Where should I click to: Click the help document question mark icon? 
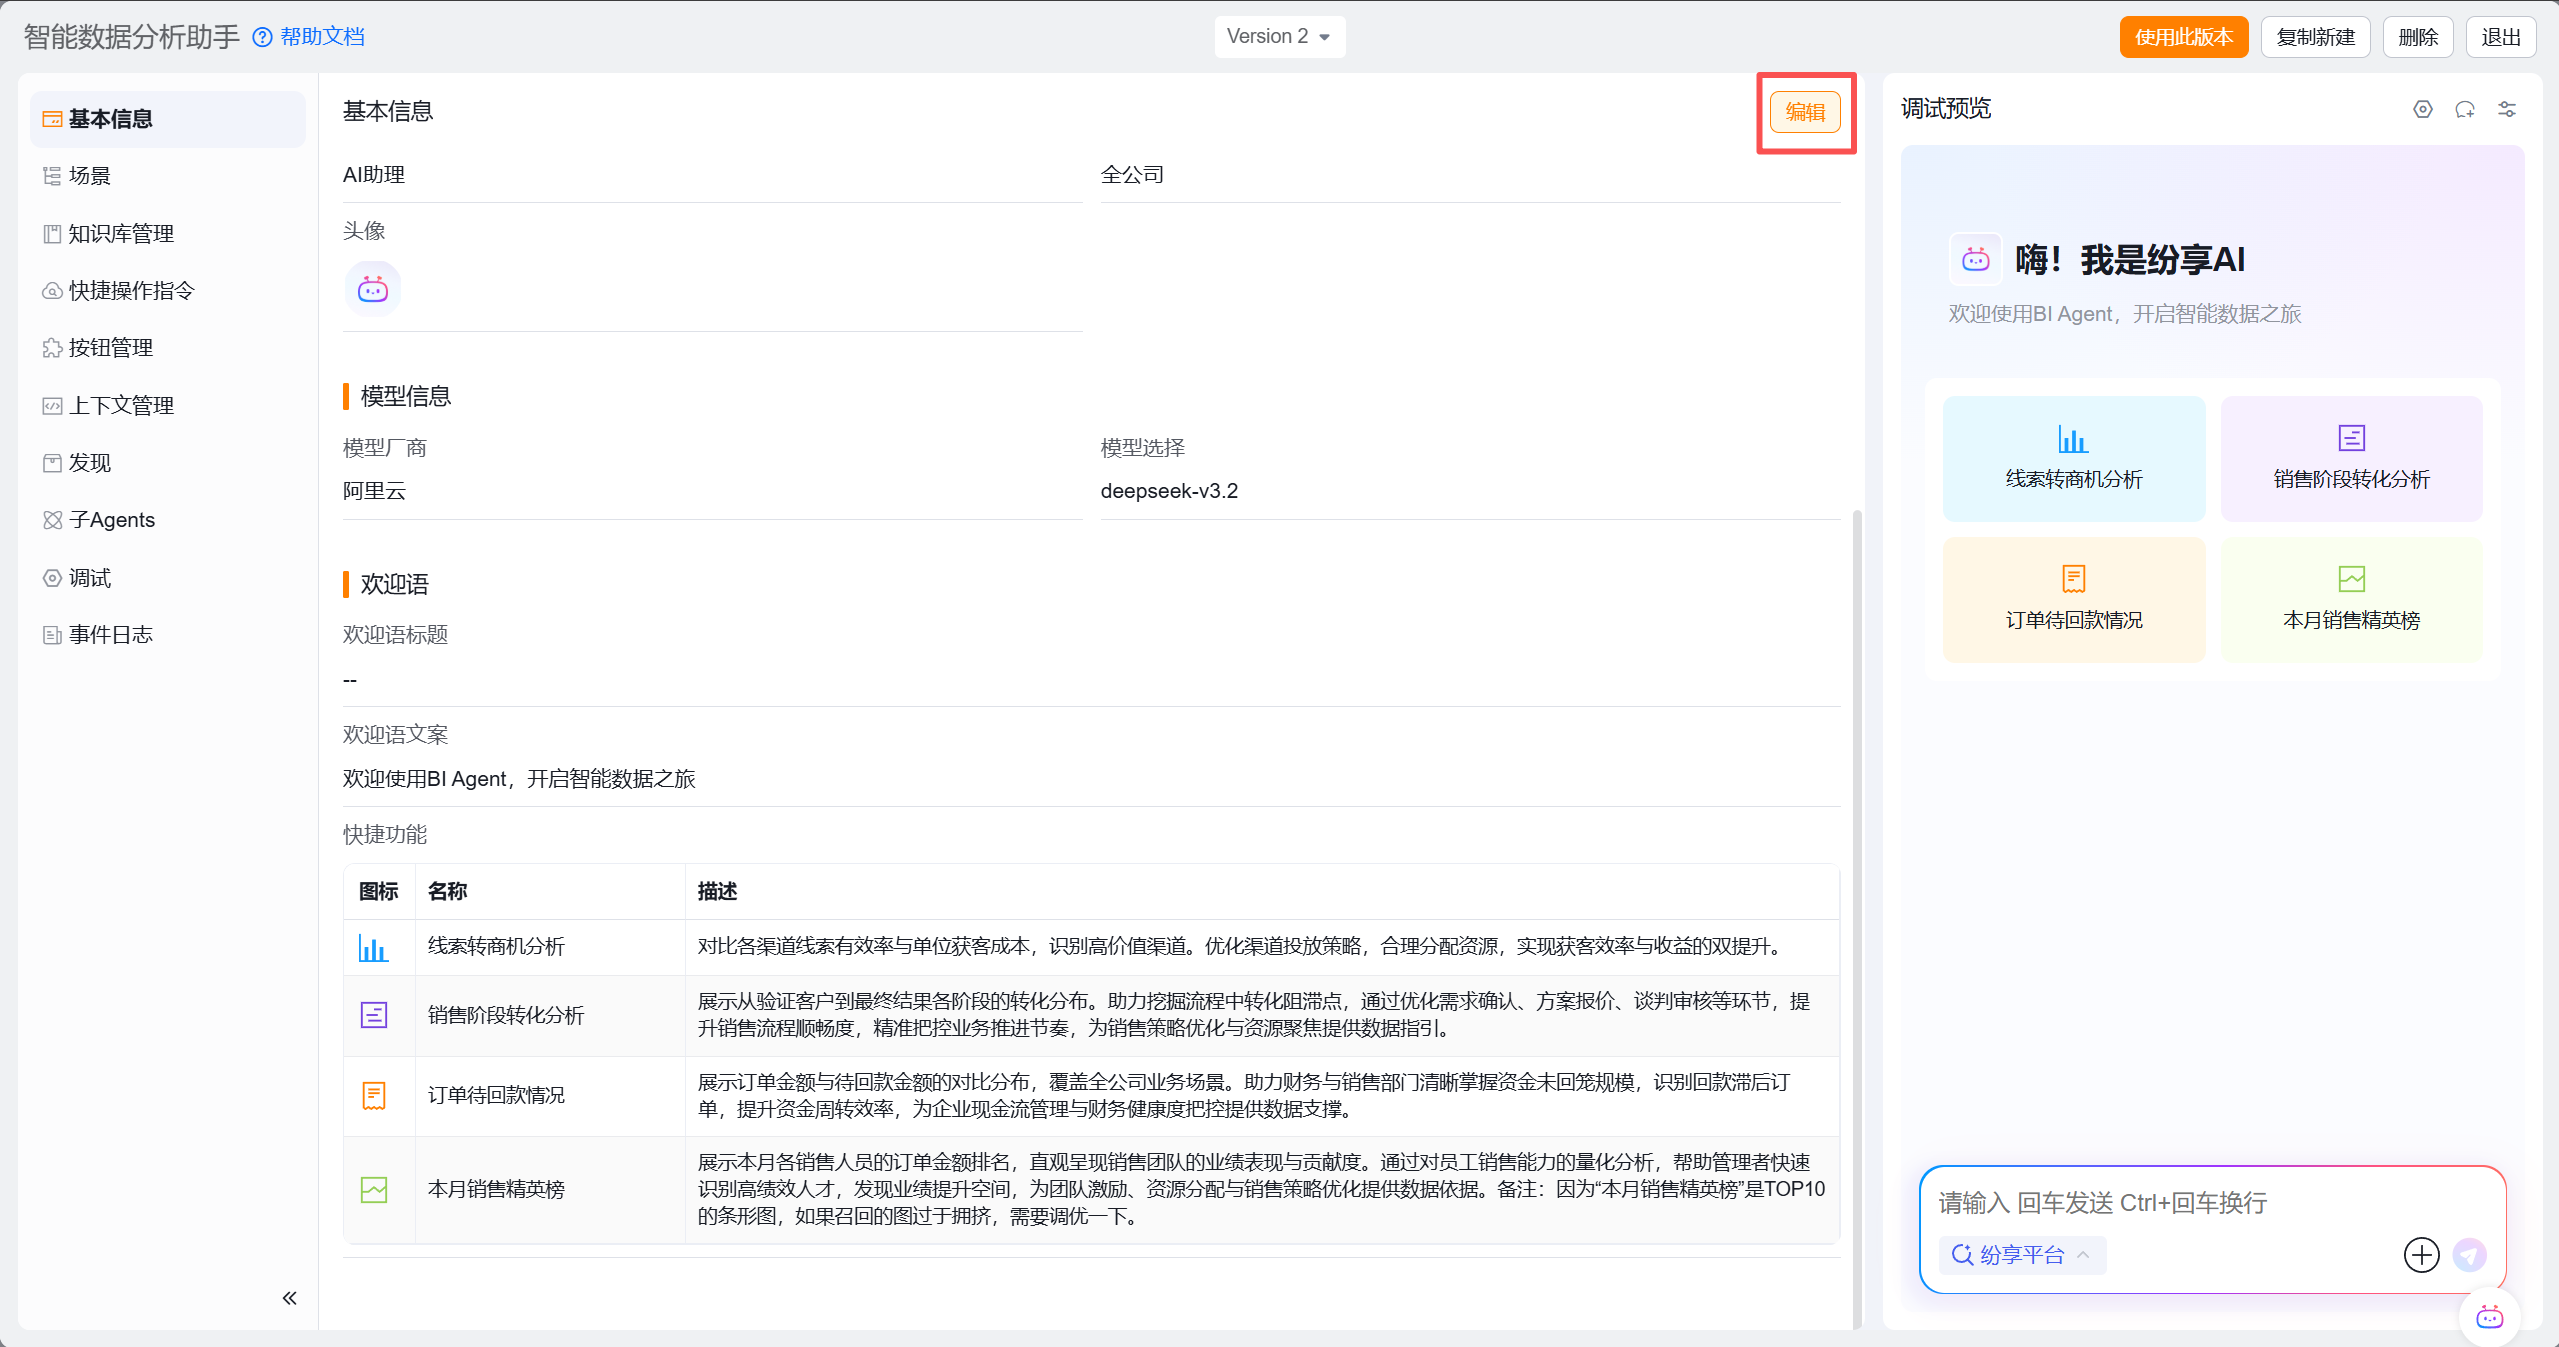[262, 37]
